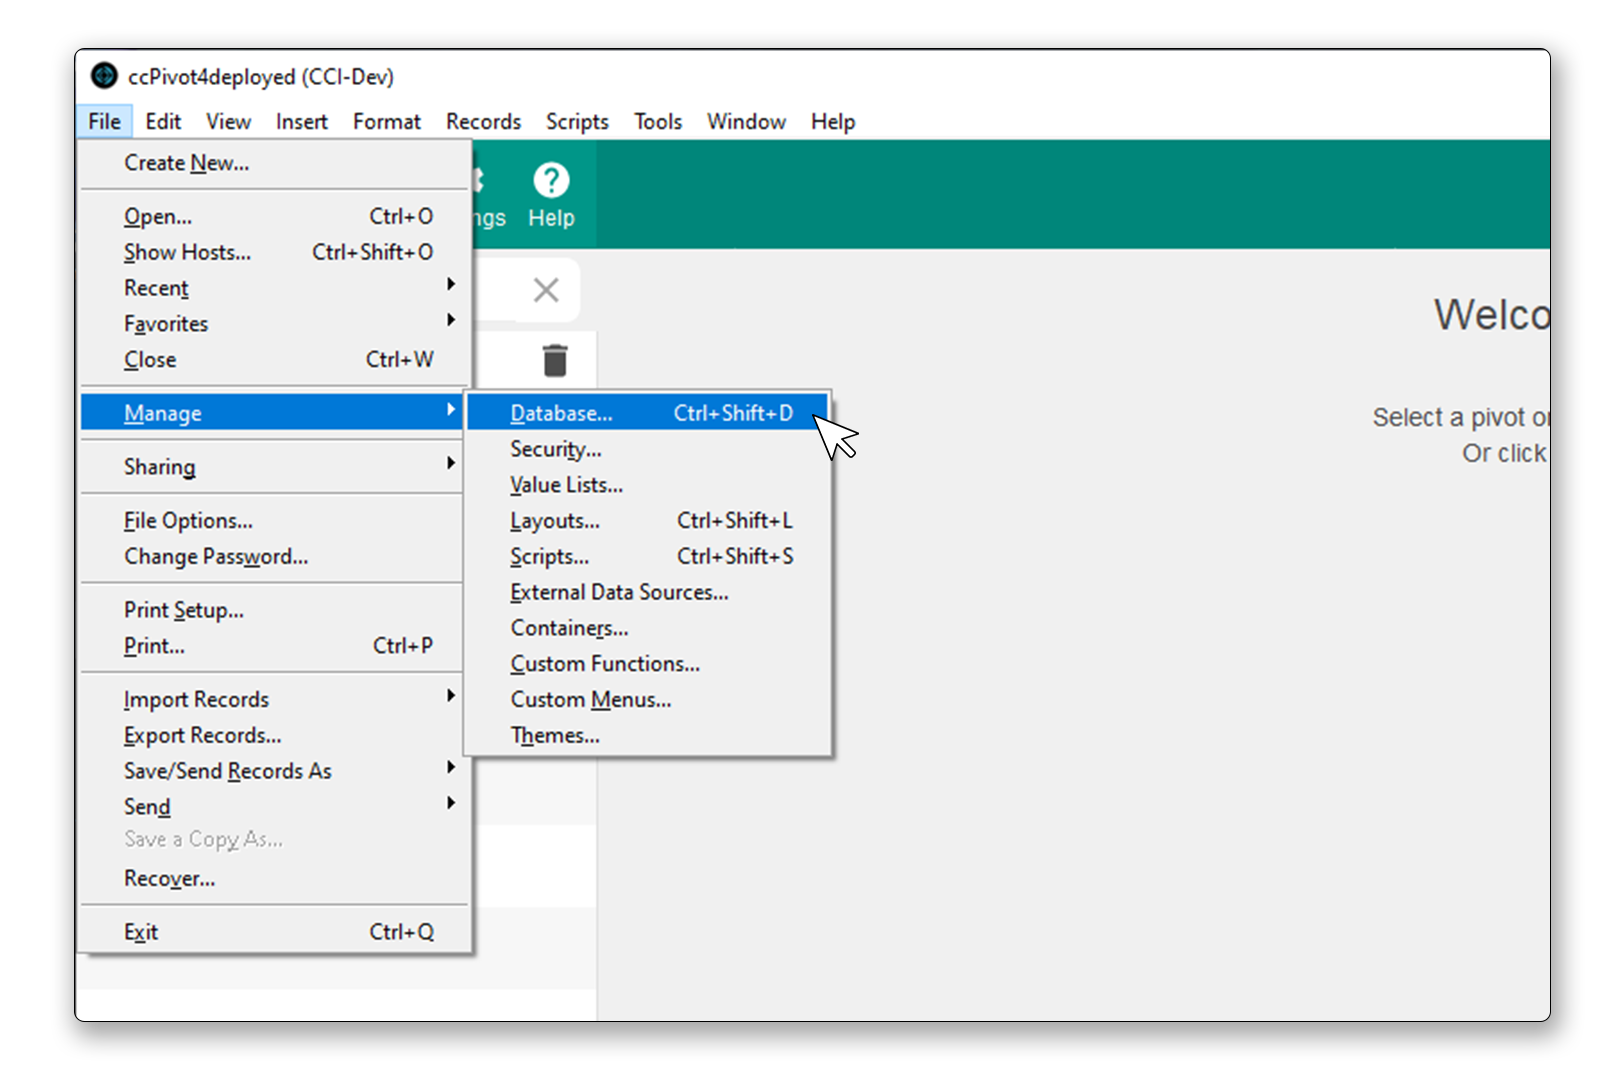Select Scripts... in Manage submenu

pos(648,557)
